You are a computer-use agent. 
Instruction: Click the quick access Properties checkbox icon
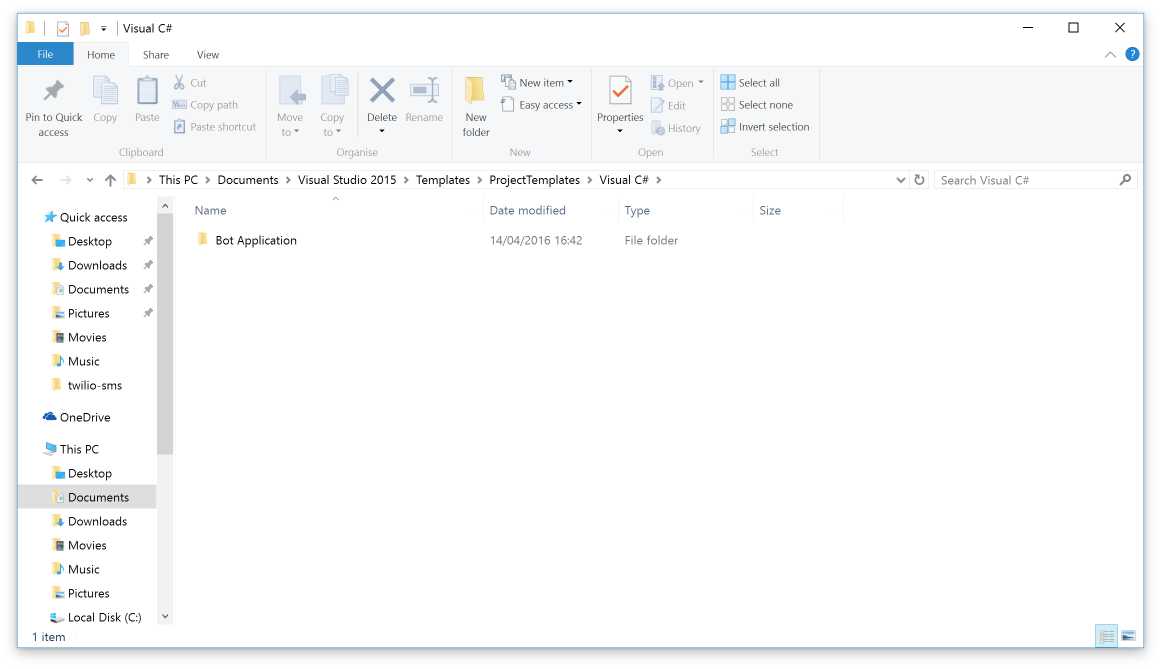tap(63, 29)
